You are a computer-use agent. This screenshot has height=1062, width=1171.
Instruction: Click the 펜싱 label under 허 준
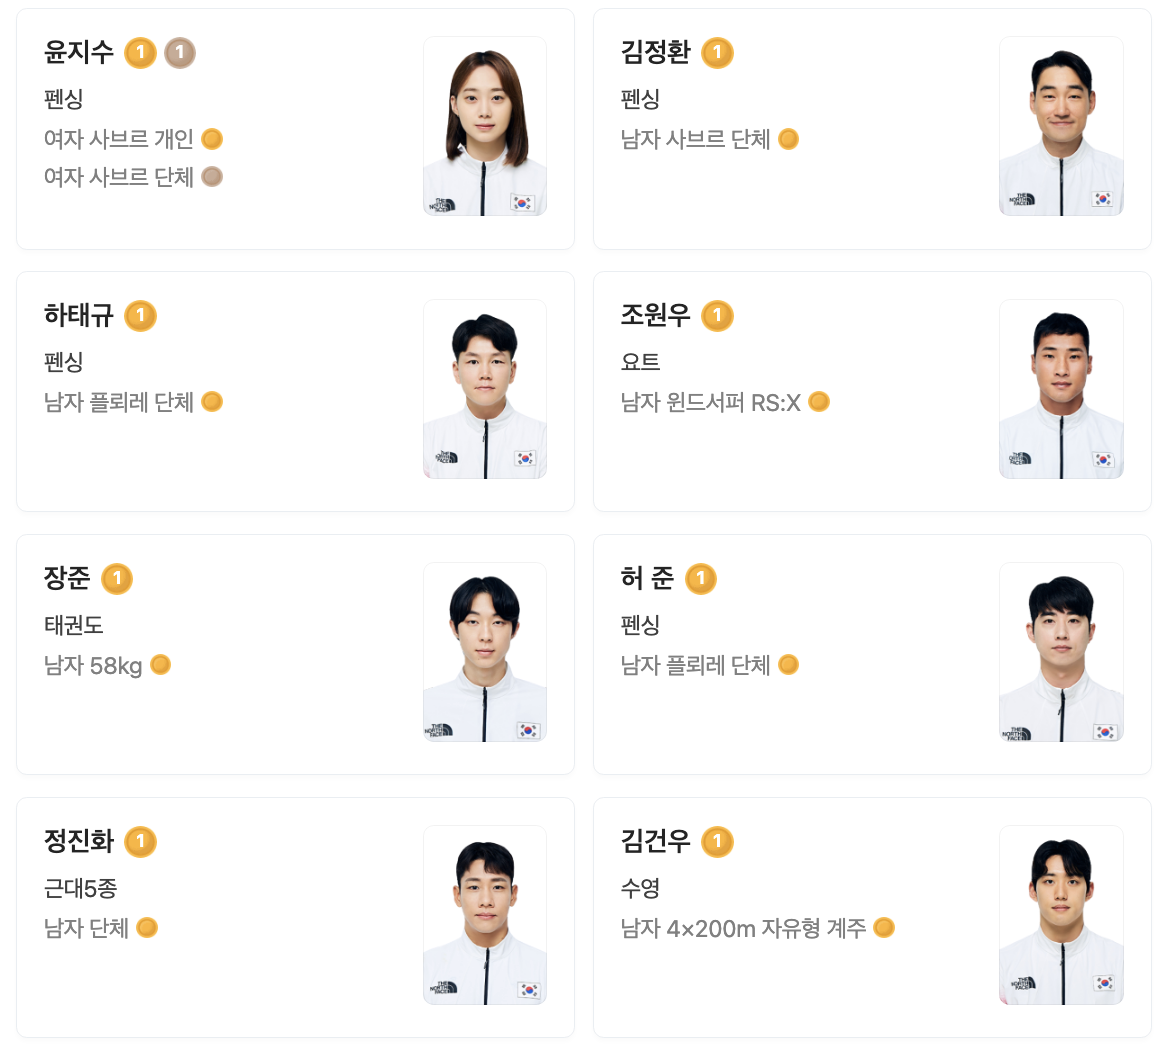point(639,625)
